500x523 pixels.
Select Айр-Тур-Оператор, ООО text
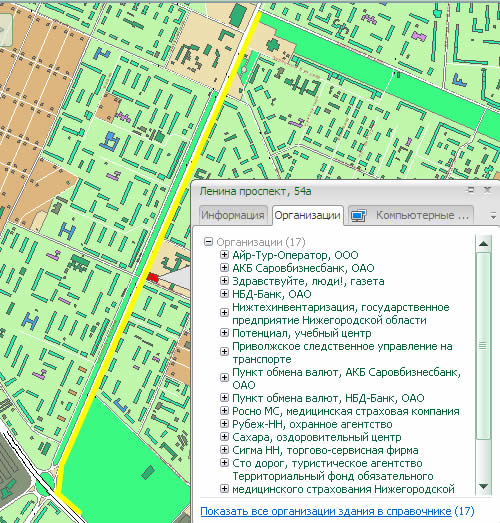click(x=295, y=255)
